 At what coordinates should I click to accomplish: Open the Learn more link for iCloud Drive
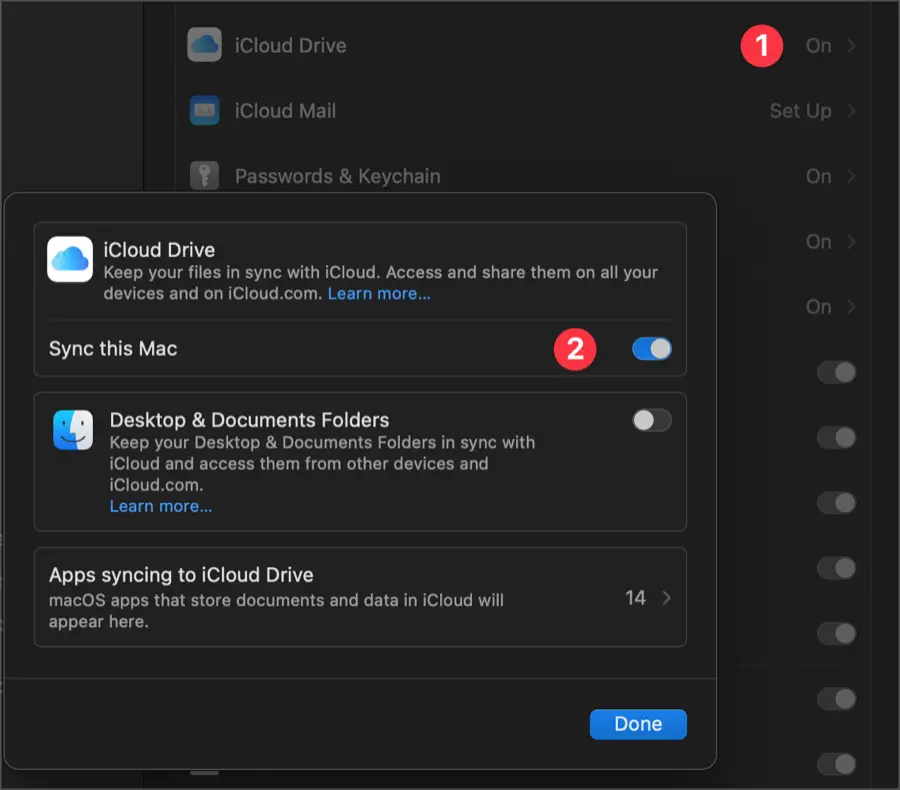tap(382, 293)
